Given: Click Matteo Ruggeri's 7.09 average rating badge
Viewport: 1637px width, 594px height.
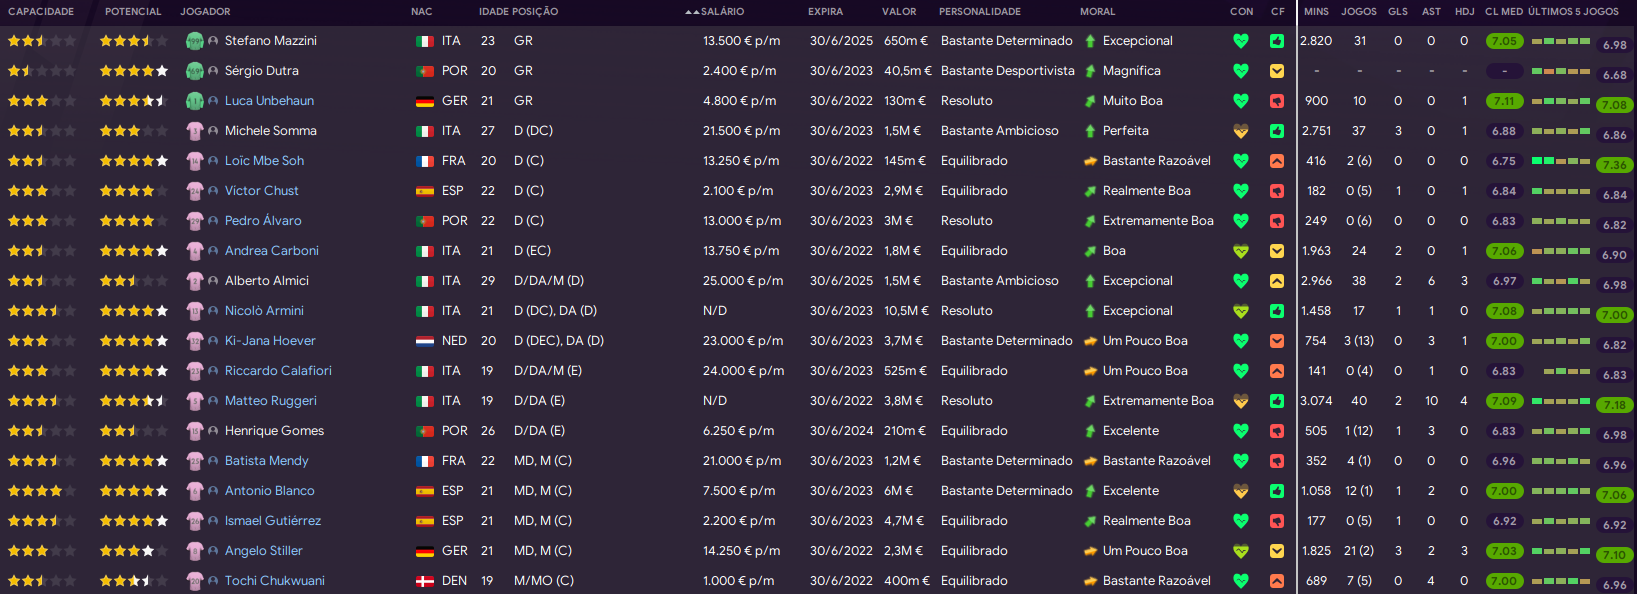Looking at the screenshot, I should 1504,401.
